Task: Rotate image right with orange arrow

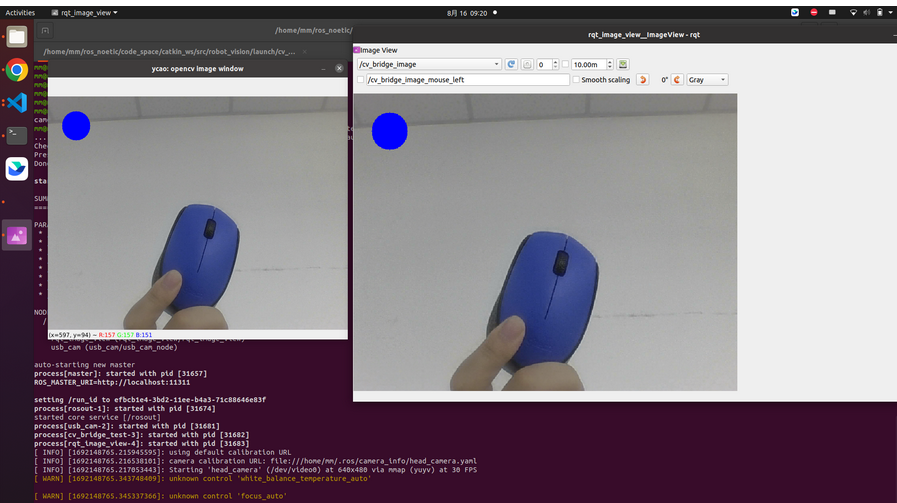Action: [677, 80]
